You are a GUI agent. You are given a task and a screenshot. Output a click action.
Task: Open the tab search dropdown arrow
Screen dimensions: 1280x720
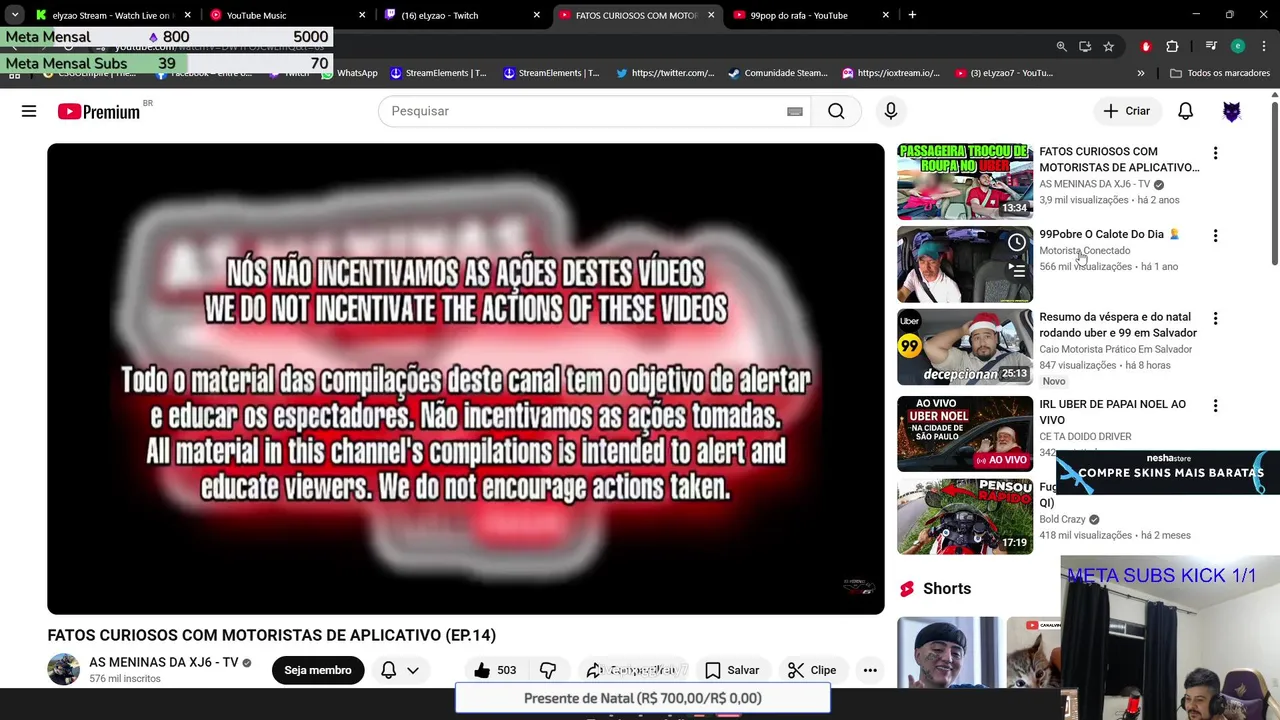(15, 15)
